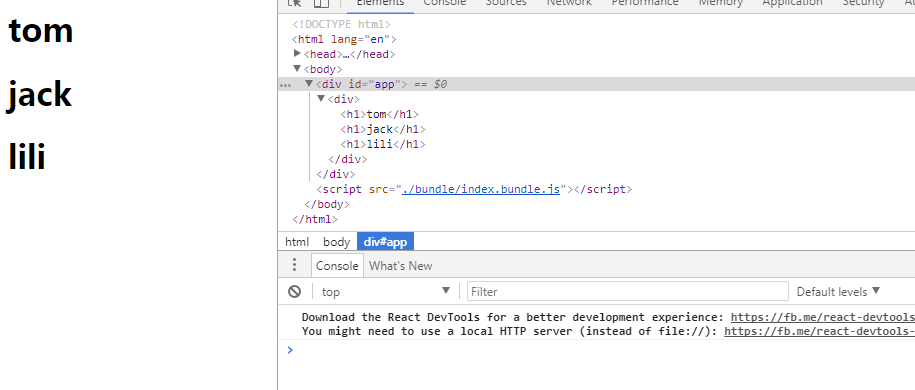Viewport: 915px width, 390px height.
Task: Select the h1 jack element line
Action: pyautogui.click(x=383, y=130)
